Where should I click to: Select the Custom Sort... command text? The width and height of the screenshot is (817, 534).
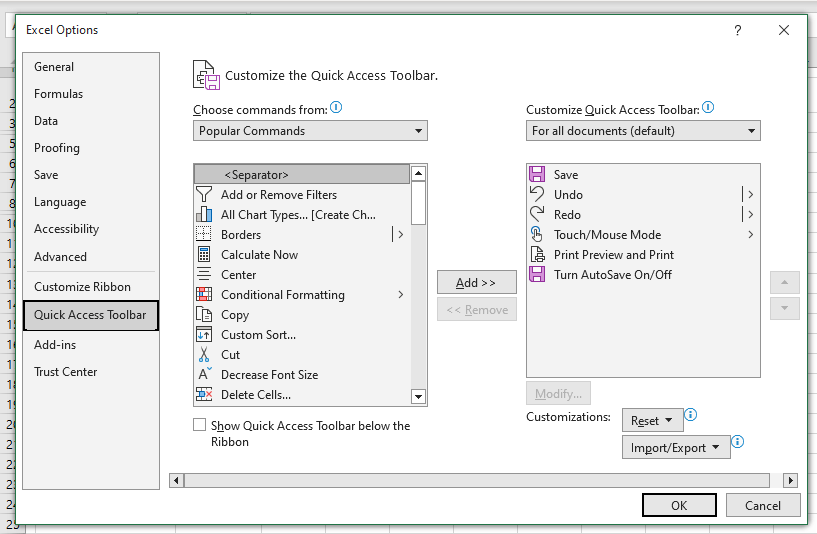click(258, 334)
